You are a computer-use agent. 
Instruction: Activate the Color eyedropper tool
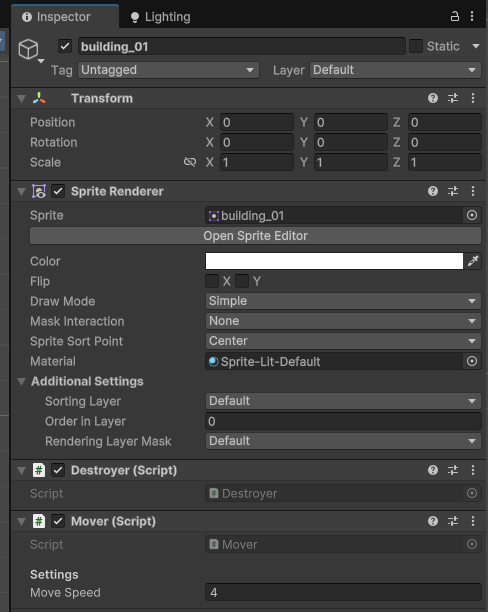[x=473, y=261]
